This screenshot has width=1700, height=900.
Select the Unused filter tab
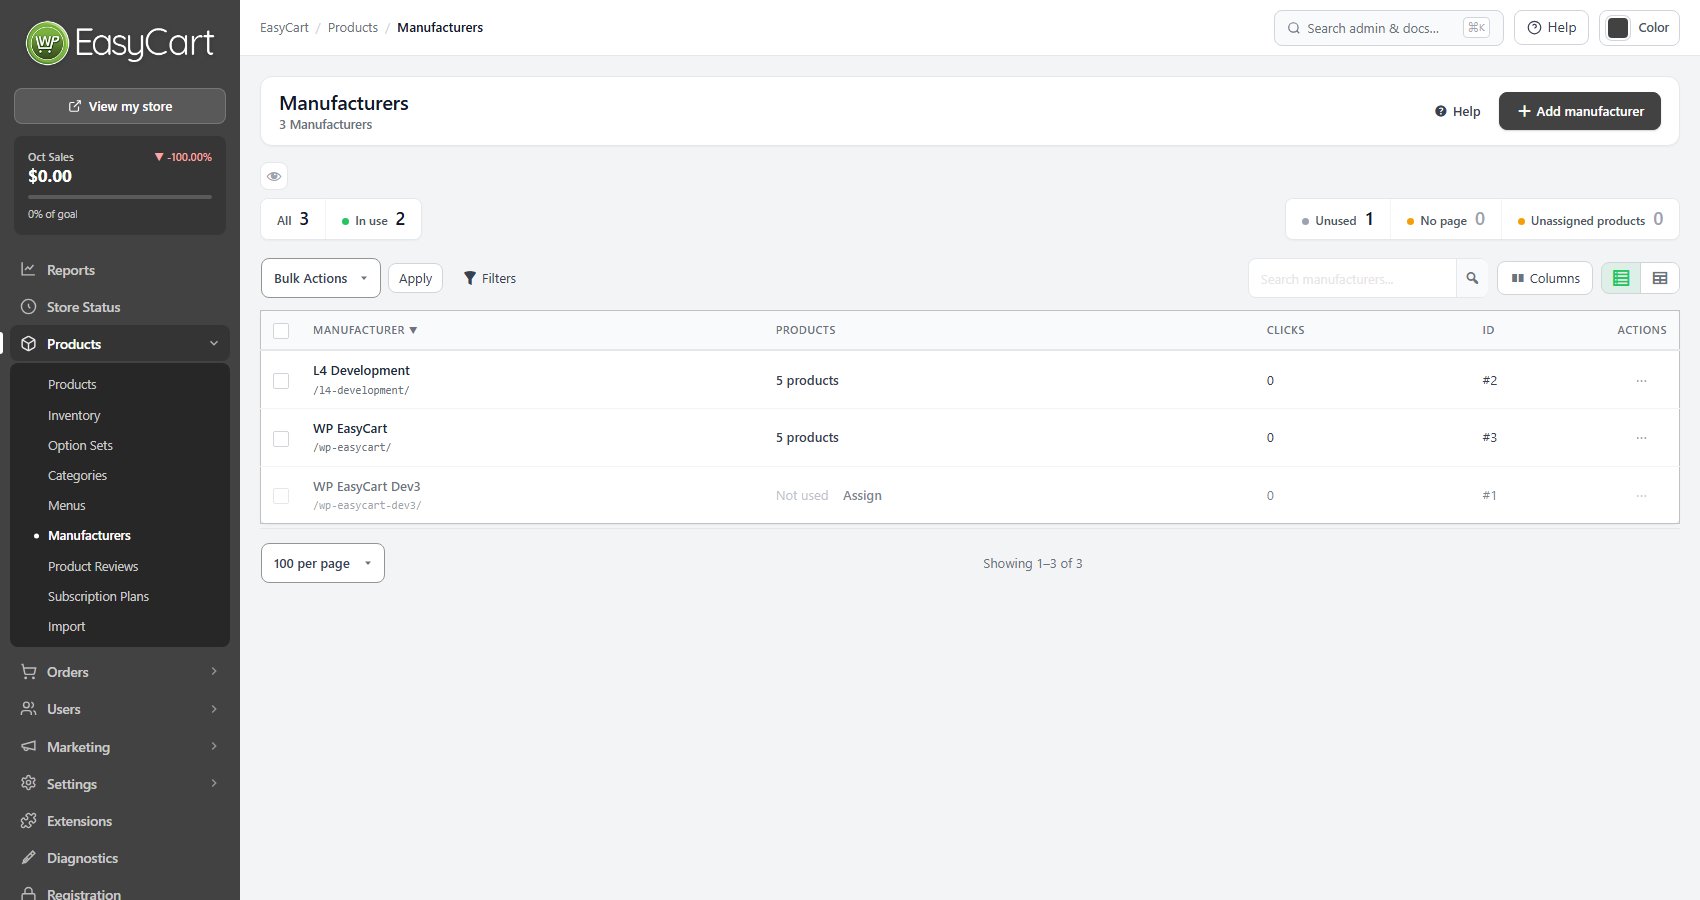tap(1338, 219)
